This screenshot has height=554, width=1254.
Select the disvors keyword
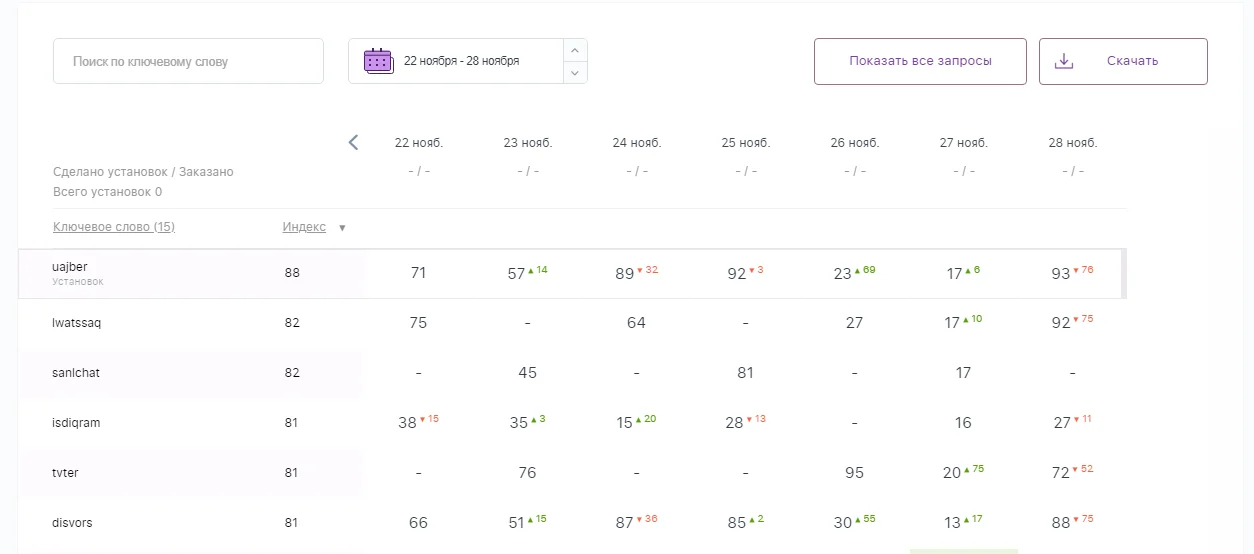pos(72,523)
